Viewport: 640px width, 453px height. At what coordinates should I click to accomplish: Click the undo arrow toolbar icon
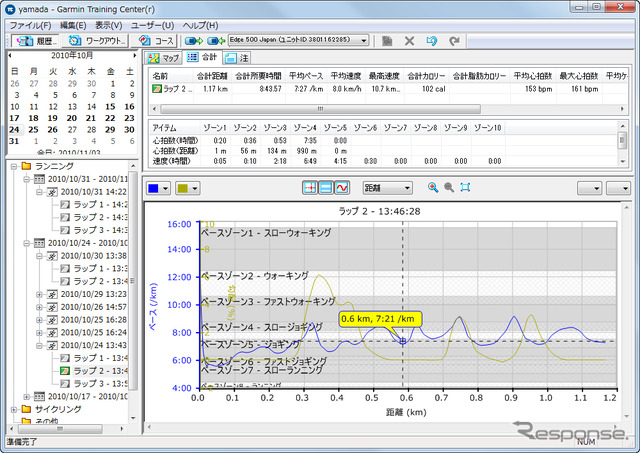click(431, 41)
